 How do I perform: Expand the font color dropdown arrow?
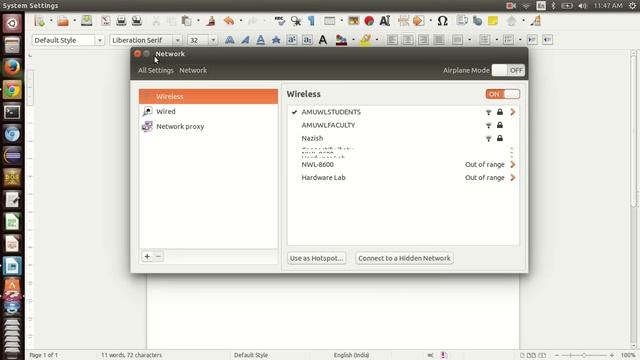353,40
